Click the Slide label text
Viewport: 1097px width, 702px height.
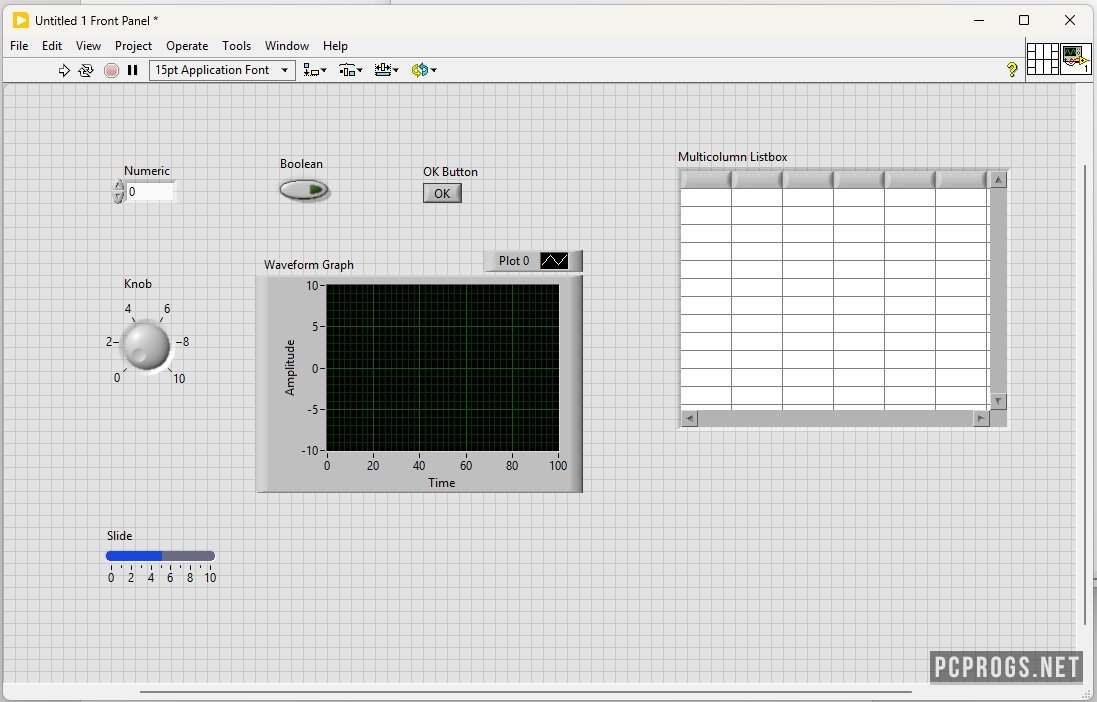120,536
